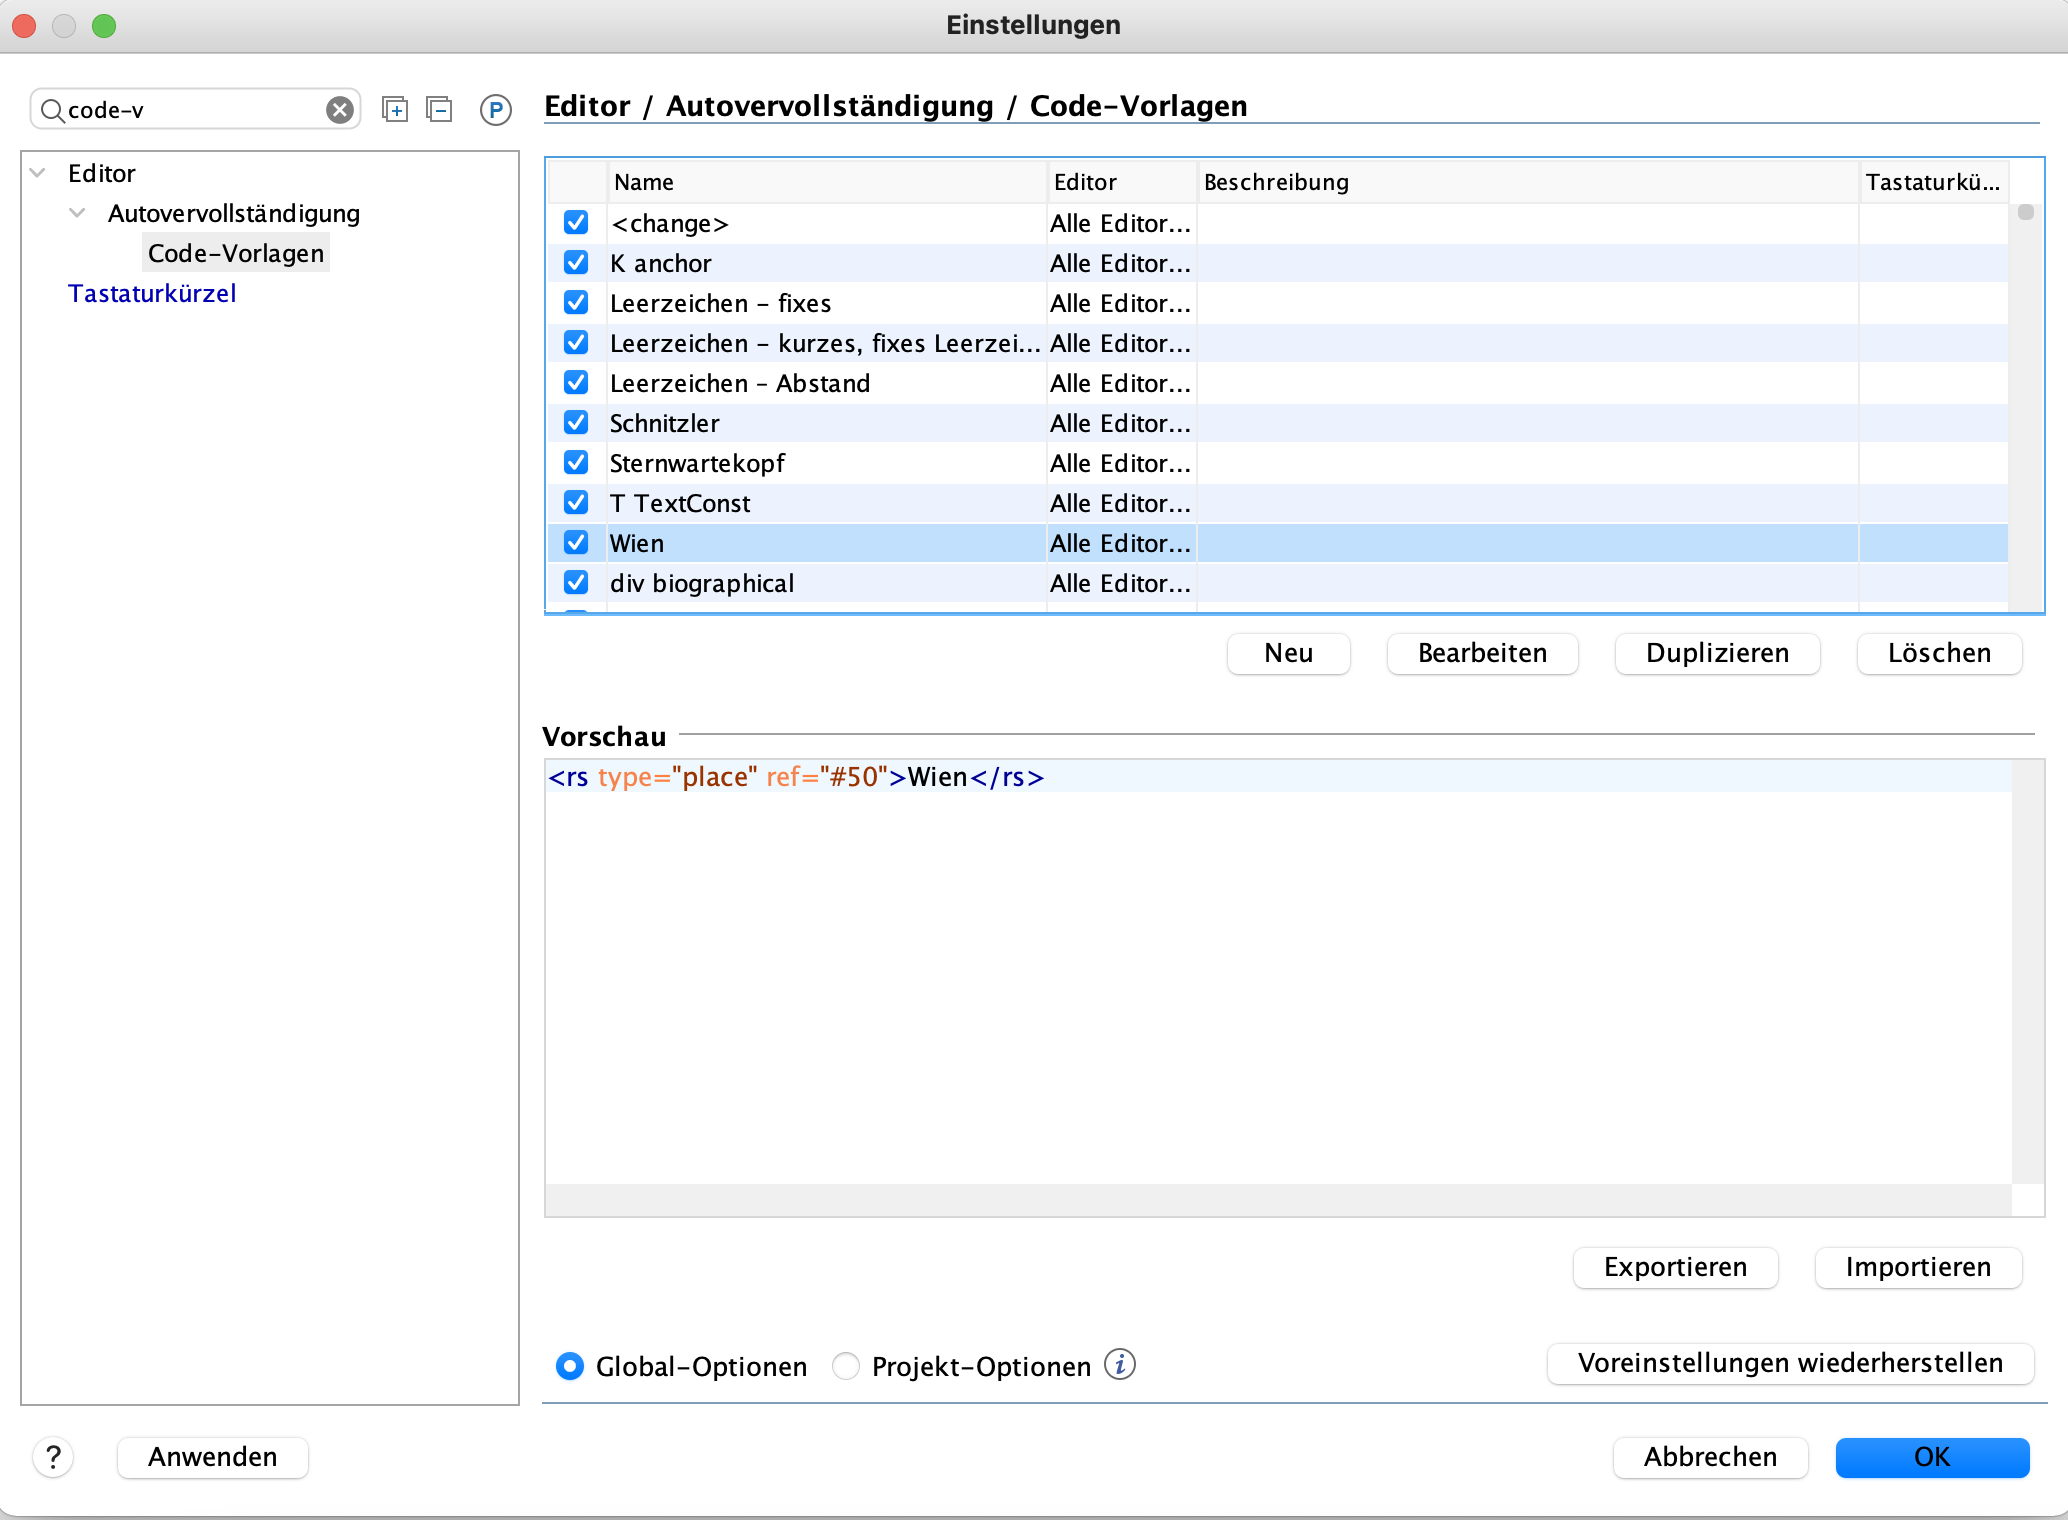Image resolution: width=2068 pixels, height=1520 pixels.
Task: Select the Editor tree item
Action: click(101, 173)
